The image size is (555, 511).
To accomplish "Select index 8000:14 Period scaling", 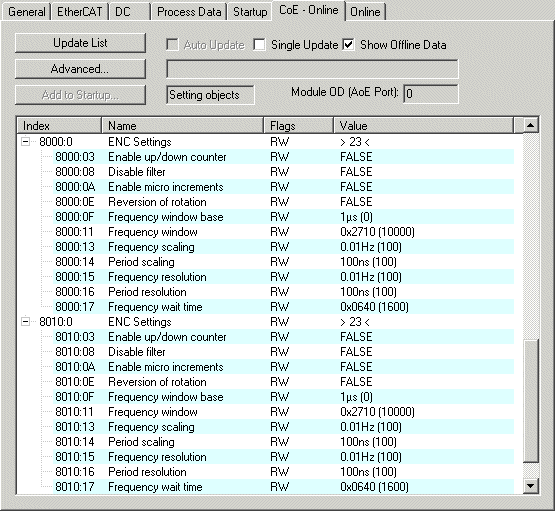I will (x=265, y=262).
